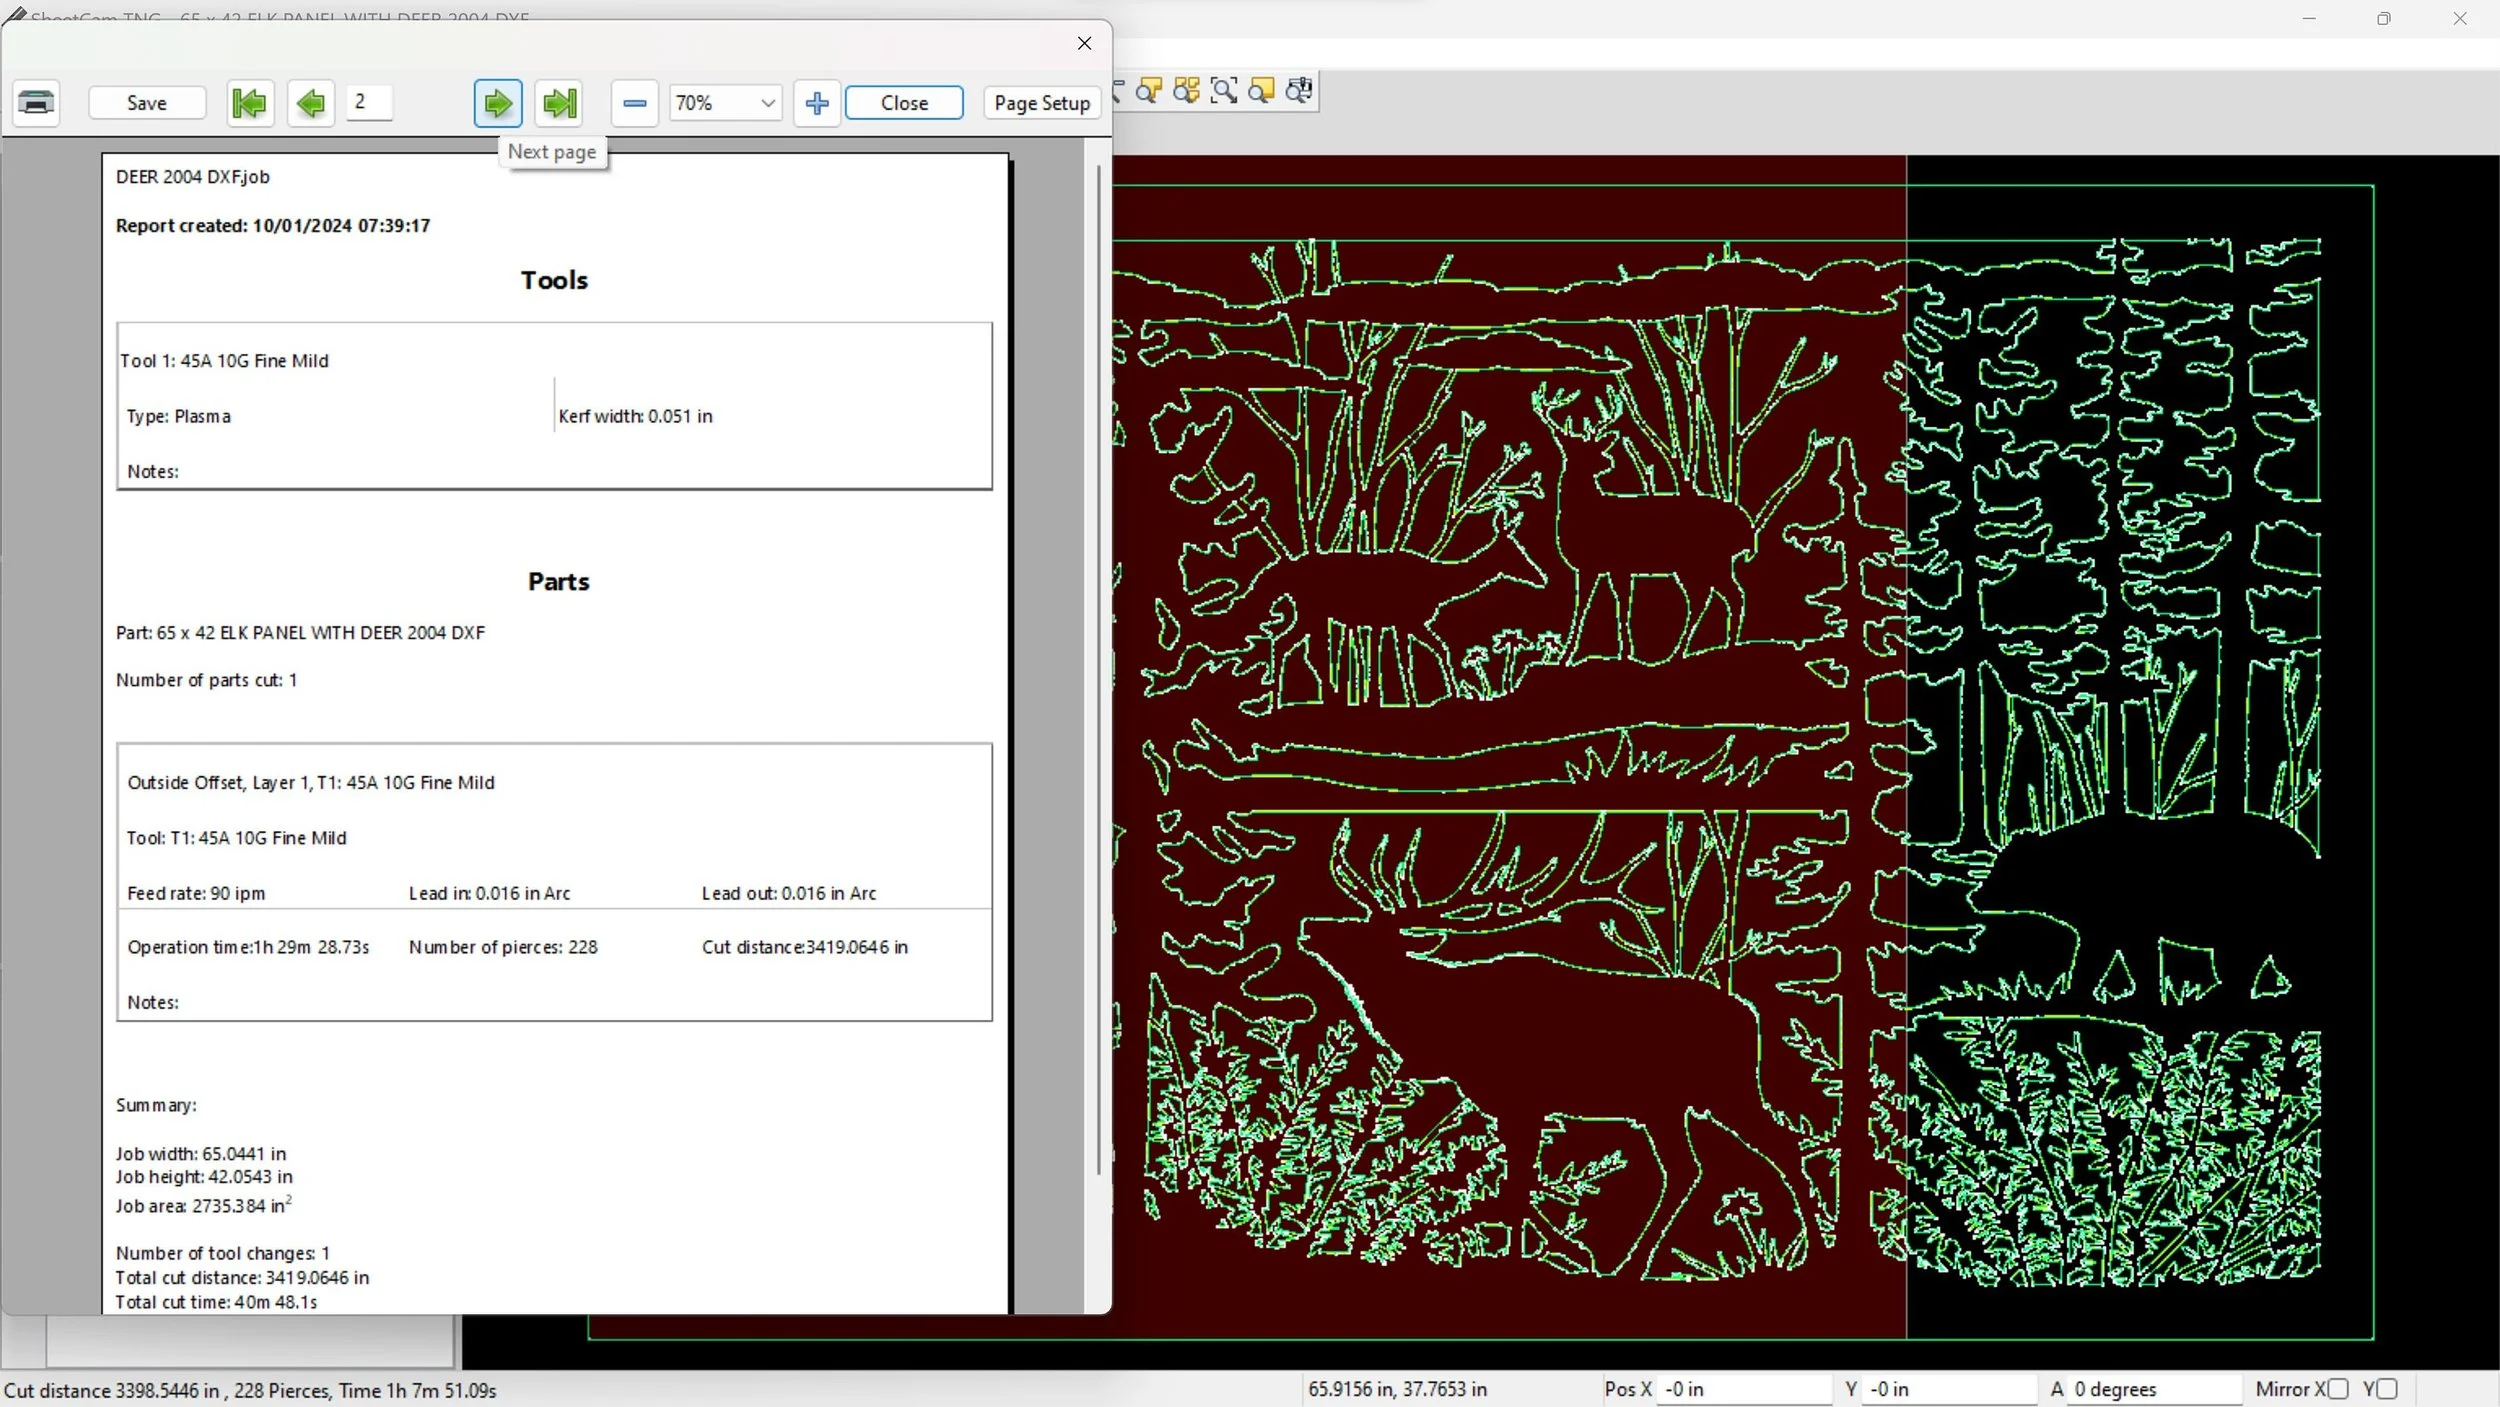Click 'Cut distance:3419.0646 in' in operation box

click(805, 947)
